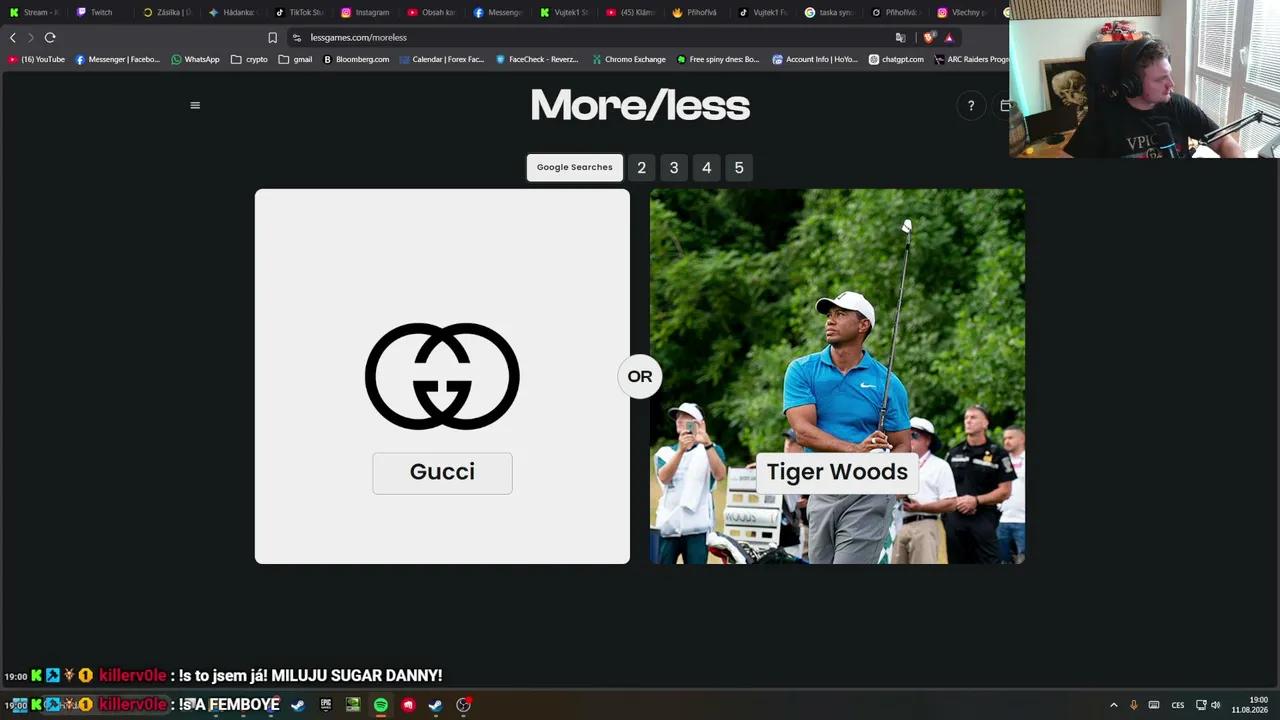Open the site settings icon beside the URL
Screen dimensions: 1280x720
tap(297, 37)
